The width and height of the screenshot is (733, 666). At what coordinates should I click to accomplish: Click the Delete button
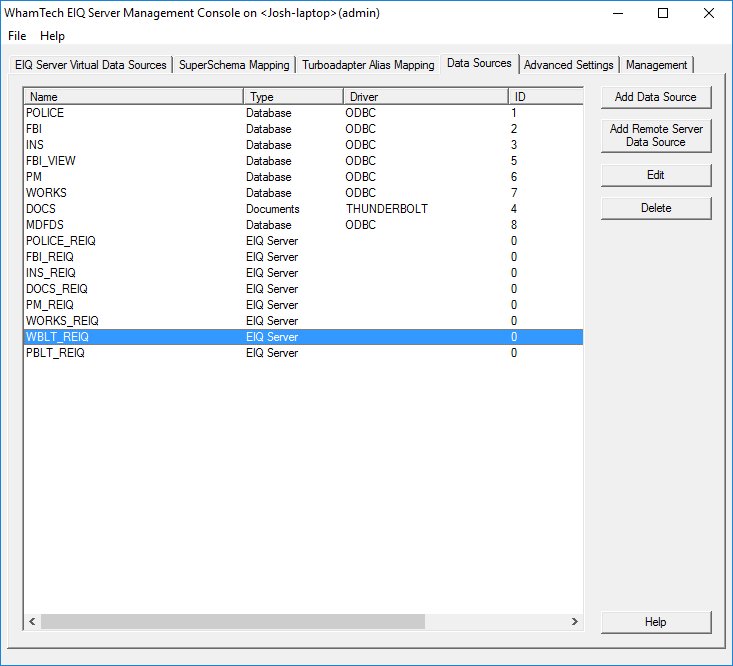click(x=656, y=208)
